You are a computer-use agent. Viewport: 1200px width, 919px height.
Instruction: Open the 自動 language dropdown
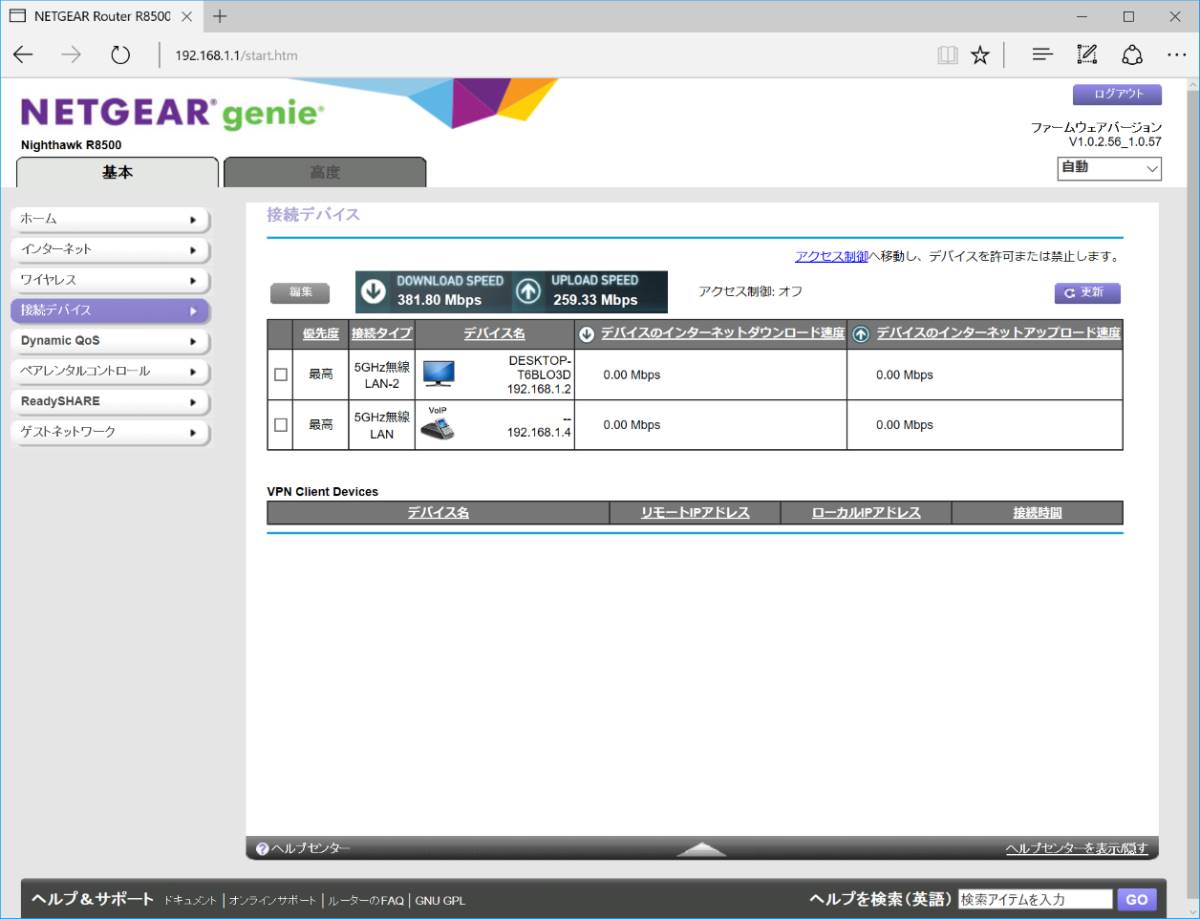coord(1109,168)
